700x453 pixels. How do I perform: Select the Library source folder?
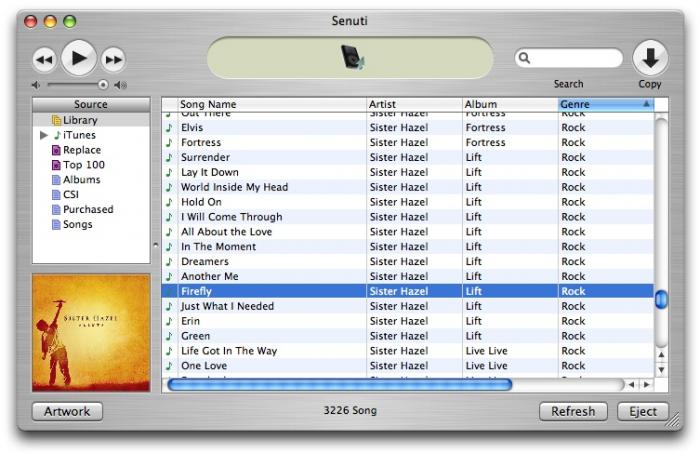(80, 120)
